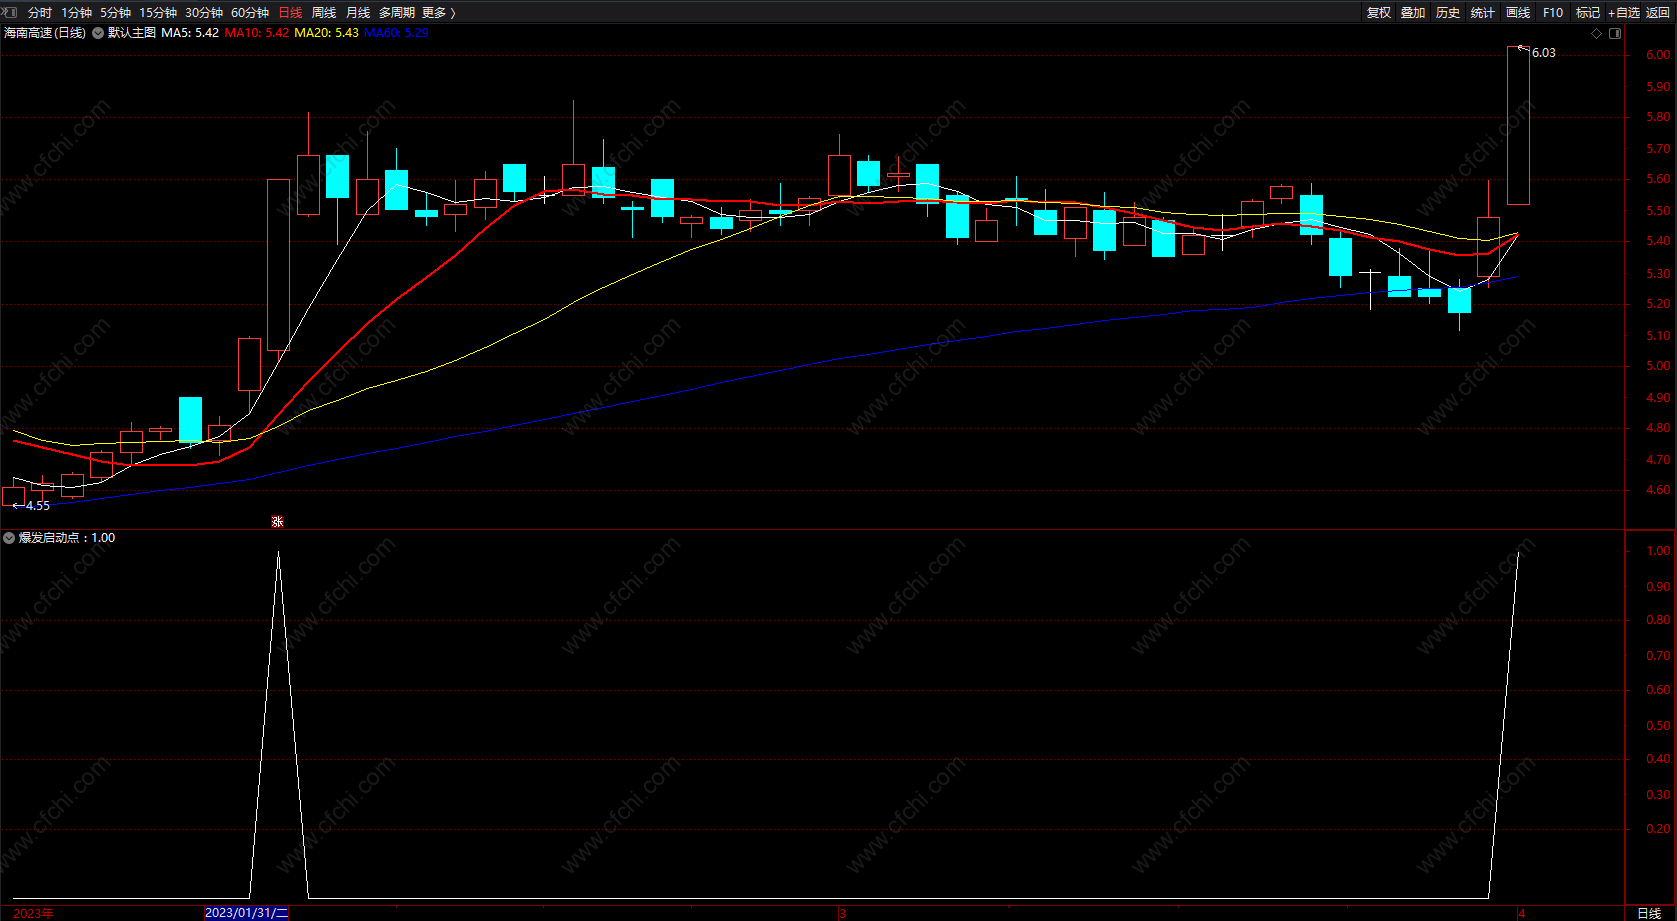Switch to 月线 monthly chart
Image resolution: width=1677 pixels, height=921 pixels.
[x=358, y=13]
